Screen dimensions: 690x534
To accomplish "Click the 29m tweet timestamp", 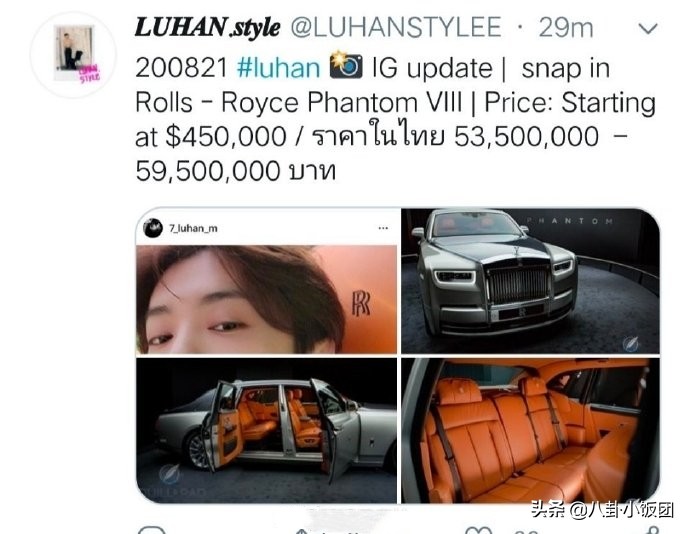I will [x=566, y=27].
